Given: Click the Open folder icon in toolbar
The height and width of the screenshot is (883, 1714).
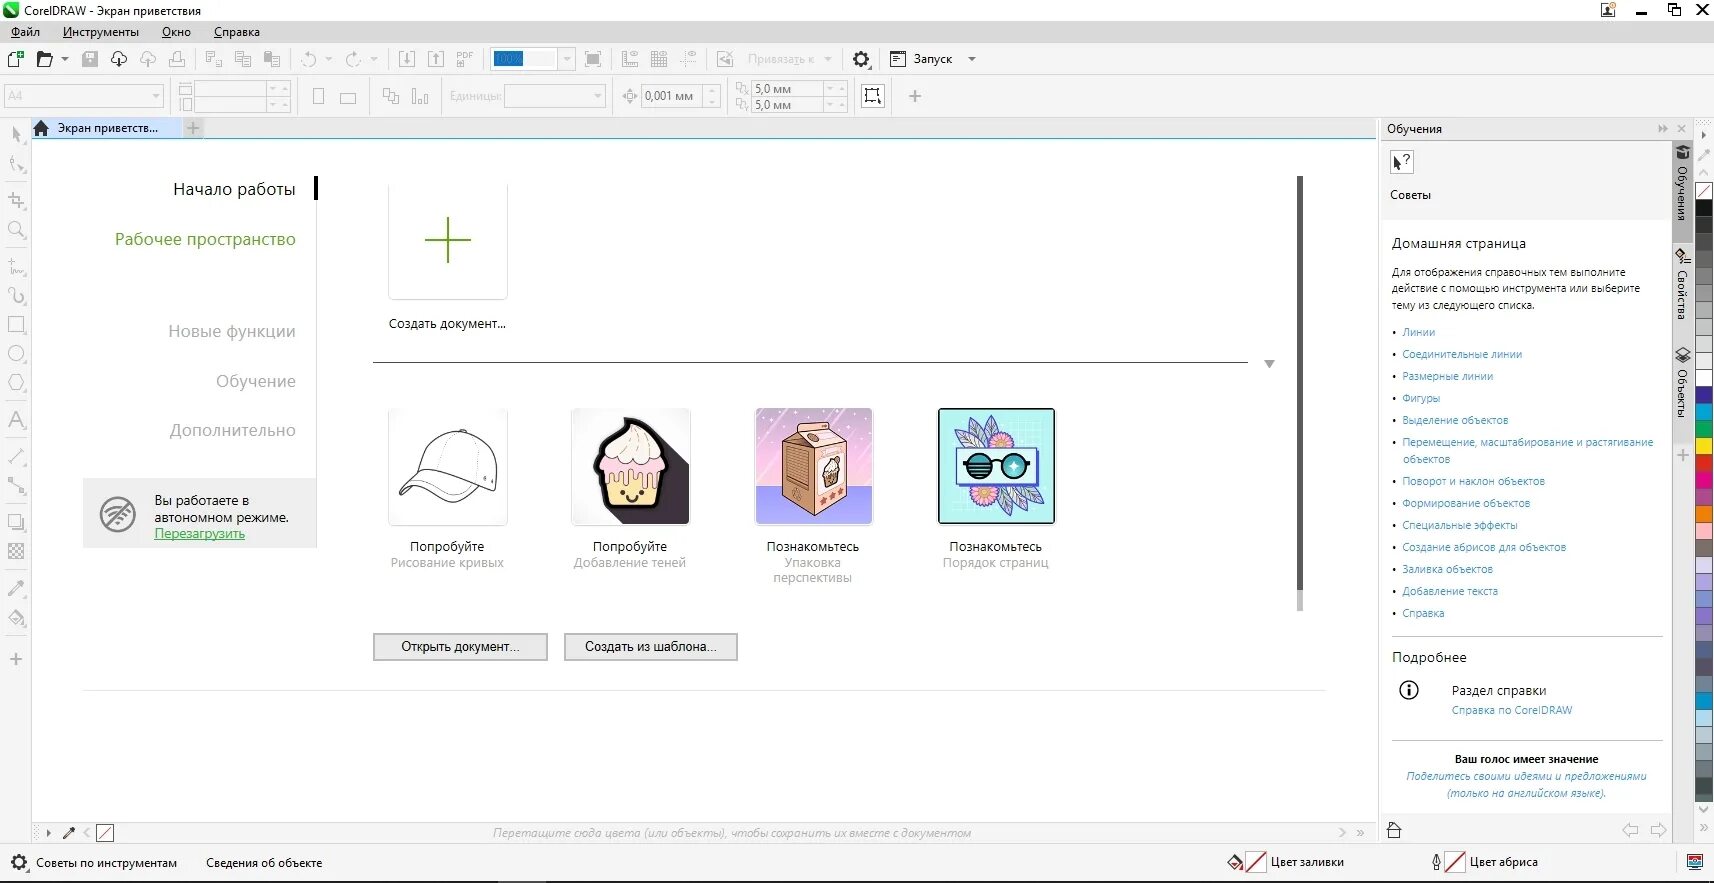Looking at the screenshot, I should (x=44, y=59).
